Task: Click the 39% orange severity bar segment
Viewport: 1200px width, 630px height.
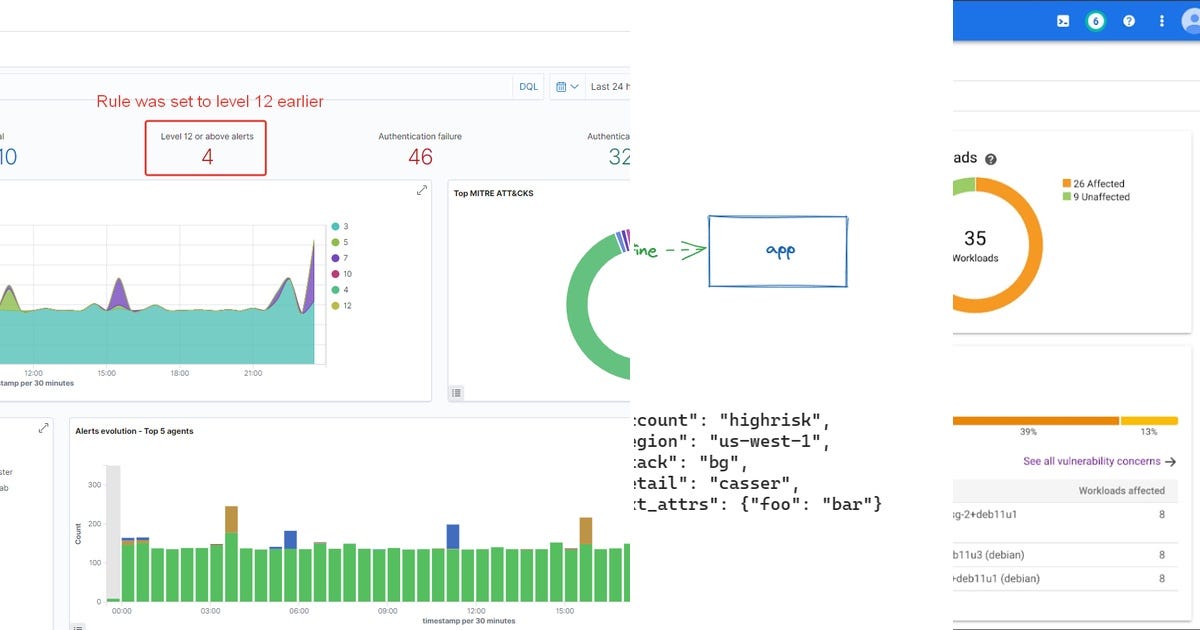Action: (1036, 421)
